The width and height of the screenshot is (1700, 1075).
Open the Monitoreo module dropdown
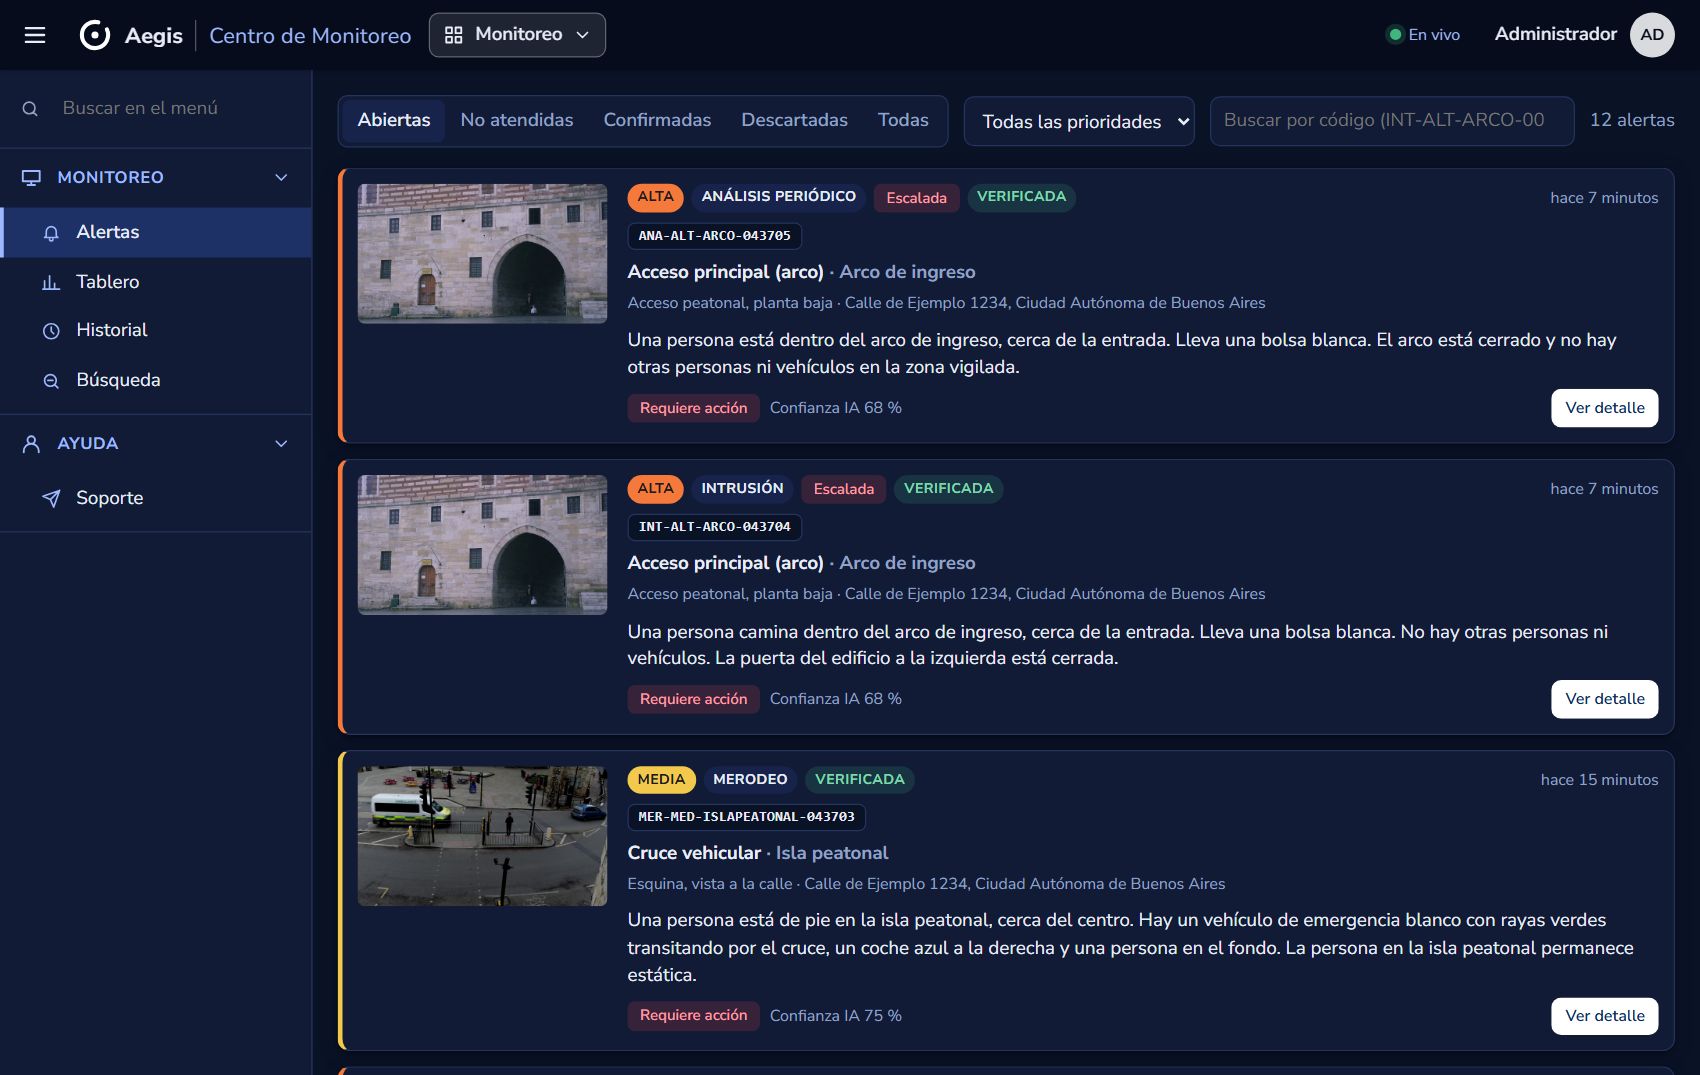(x=517, y=35)
